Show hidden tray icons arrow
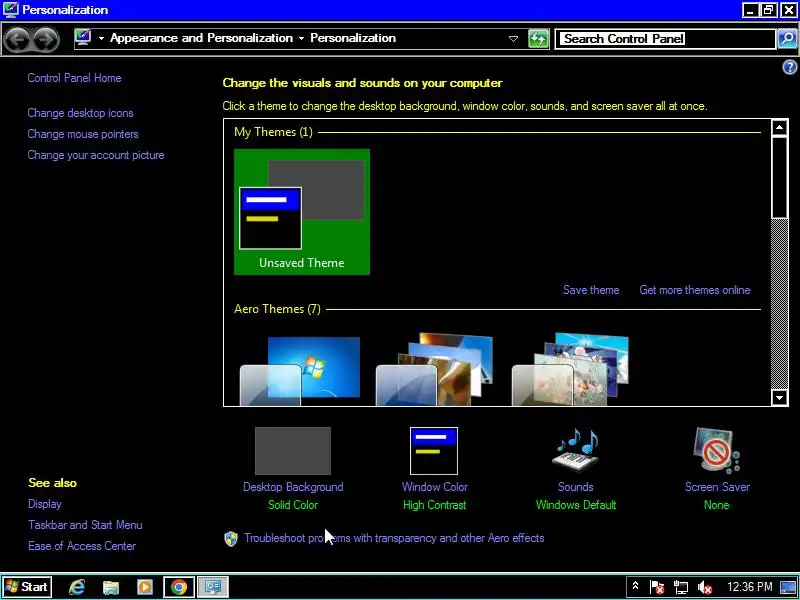 tap(635, 586)
